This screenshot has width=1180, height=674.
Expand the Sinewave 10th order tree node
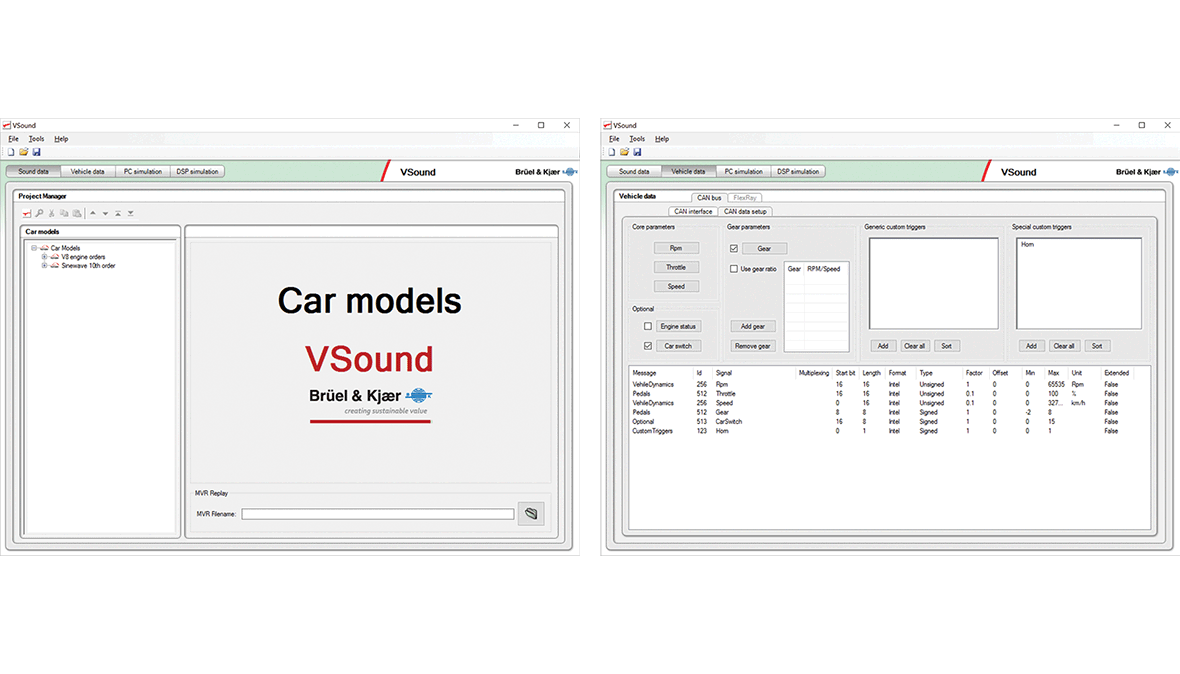coord(44,266)
